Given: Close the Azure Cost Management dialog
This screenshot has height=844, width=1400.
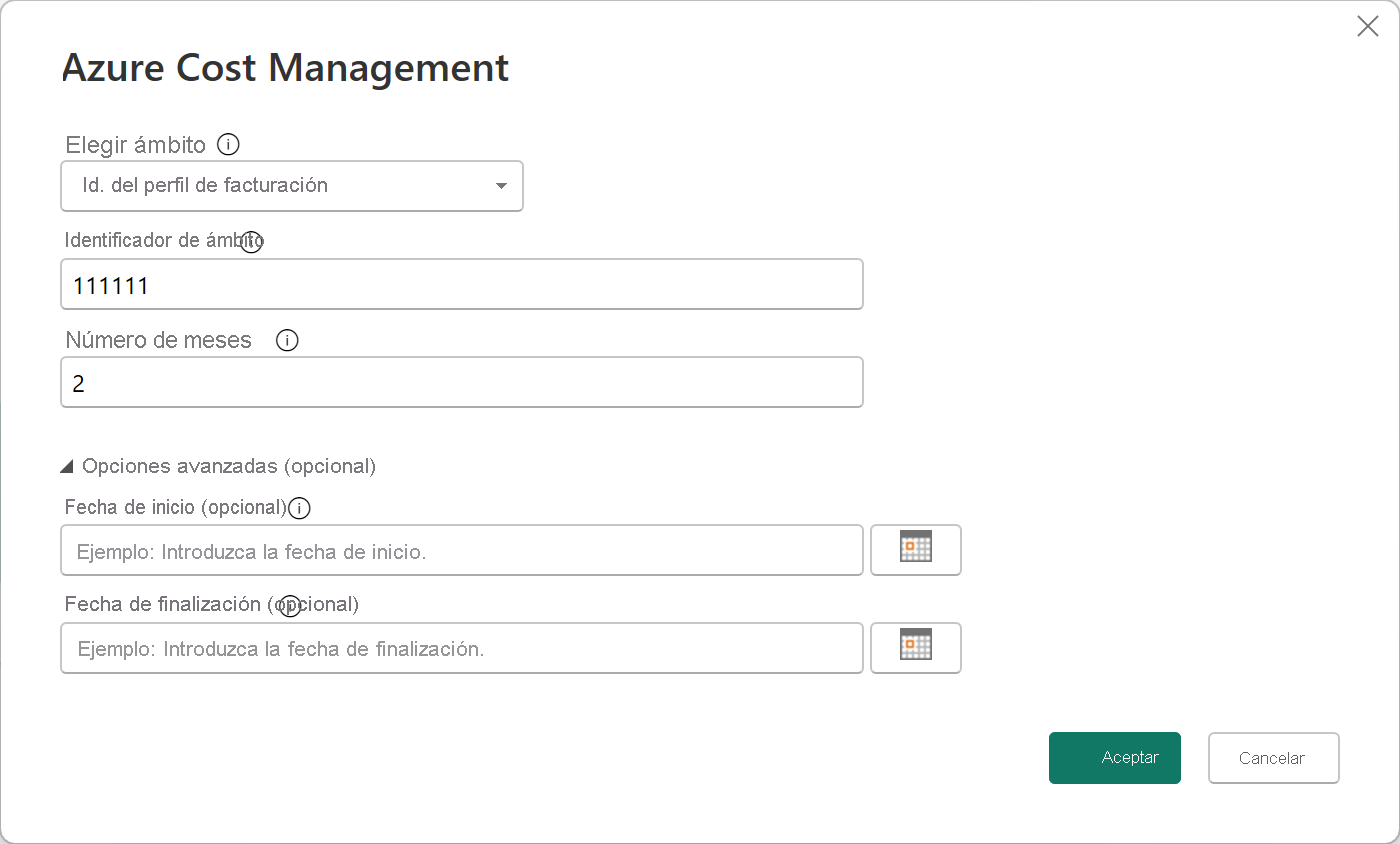Looking at the screenshot, I should pos(1367,27).
